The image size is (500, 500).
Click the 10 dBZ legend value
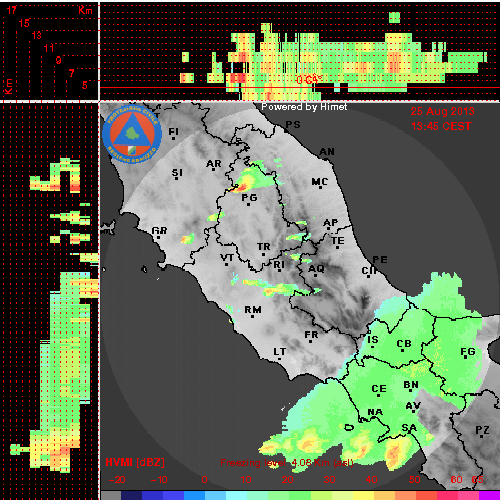[x=246, y=480]
